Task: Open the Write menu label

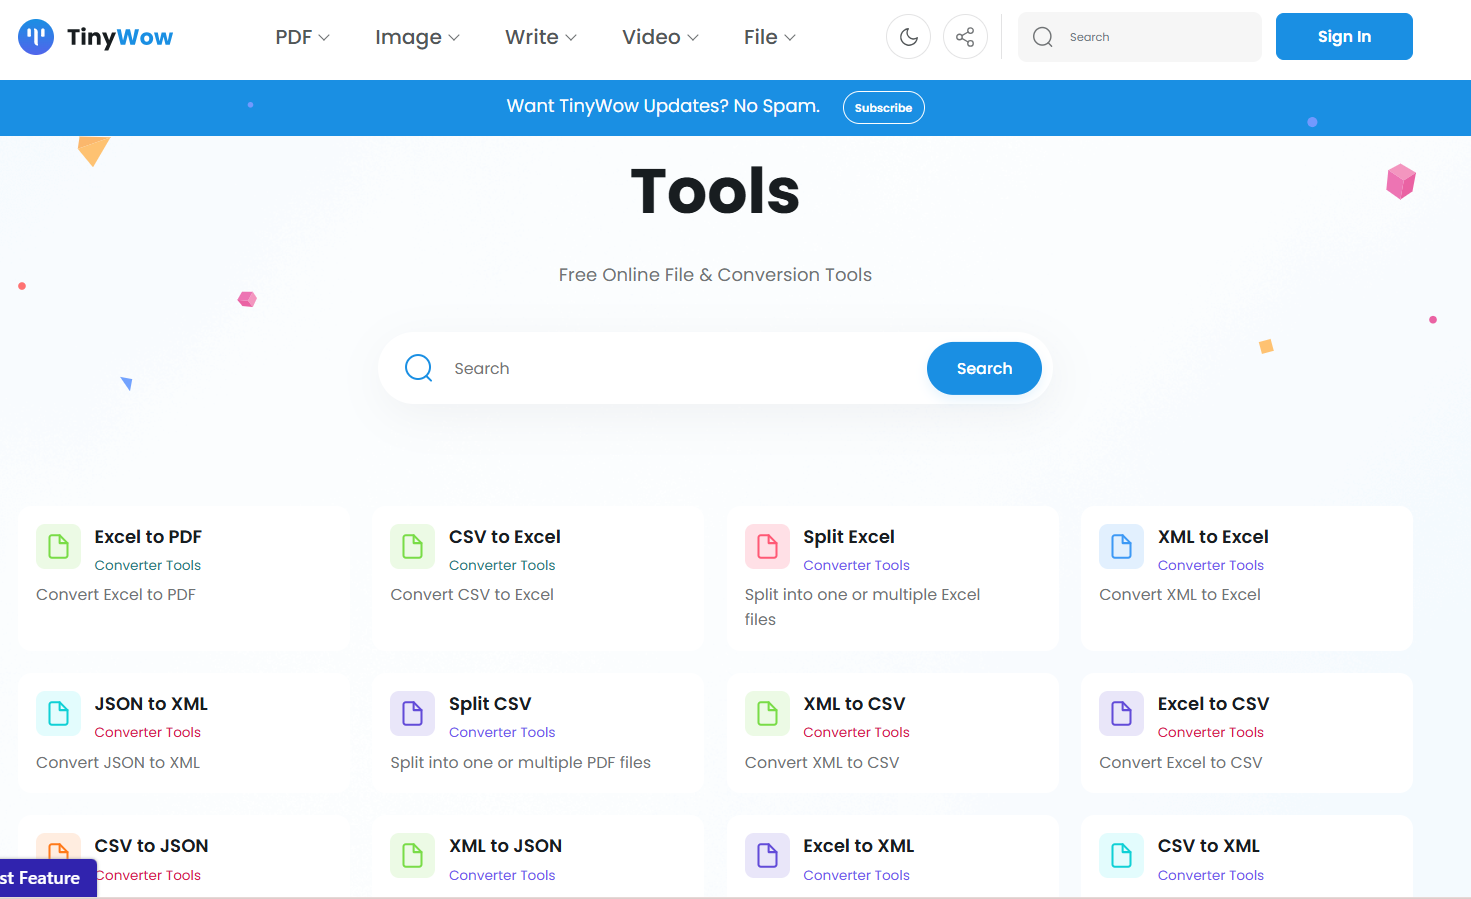Action: [532, 37]
